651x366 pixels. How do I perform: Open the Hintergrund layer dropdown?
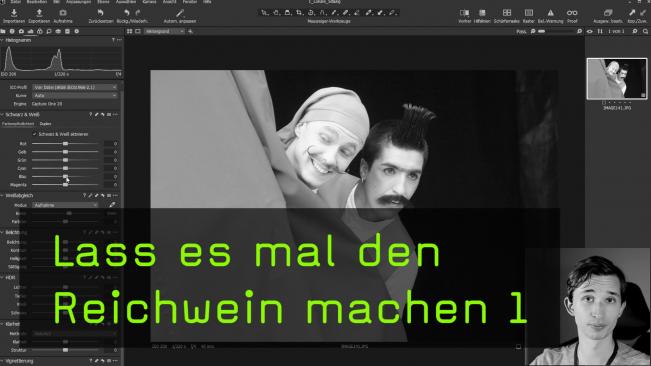coord(164,31)
